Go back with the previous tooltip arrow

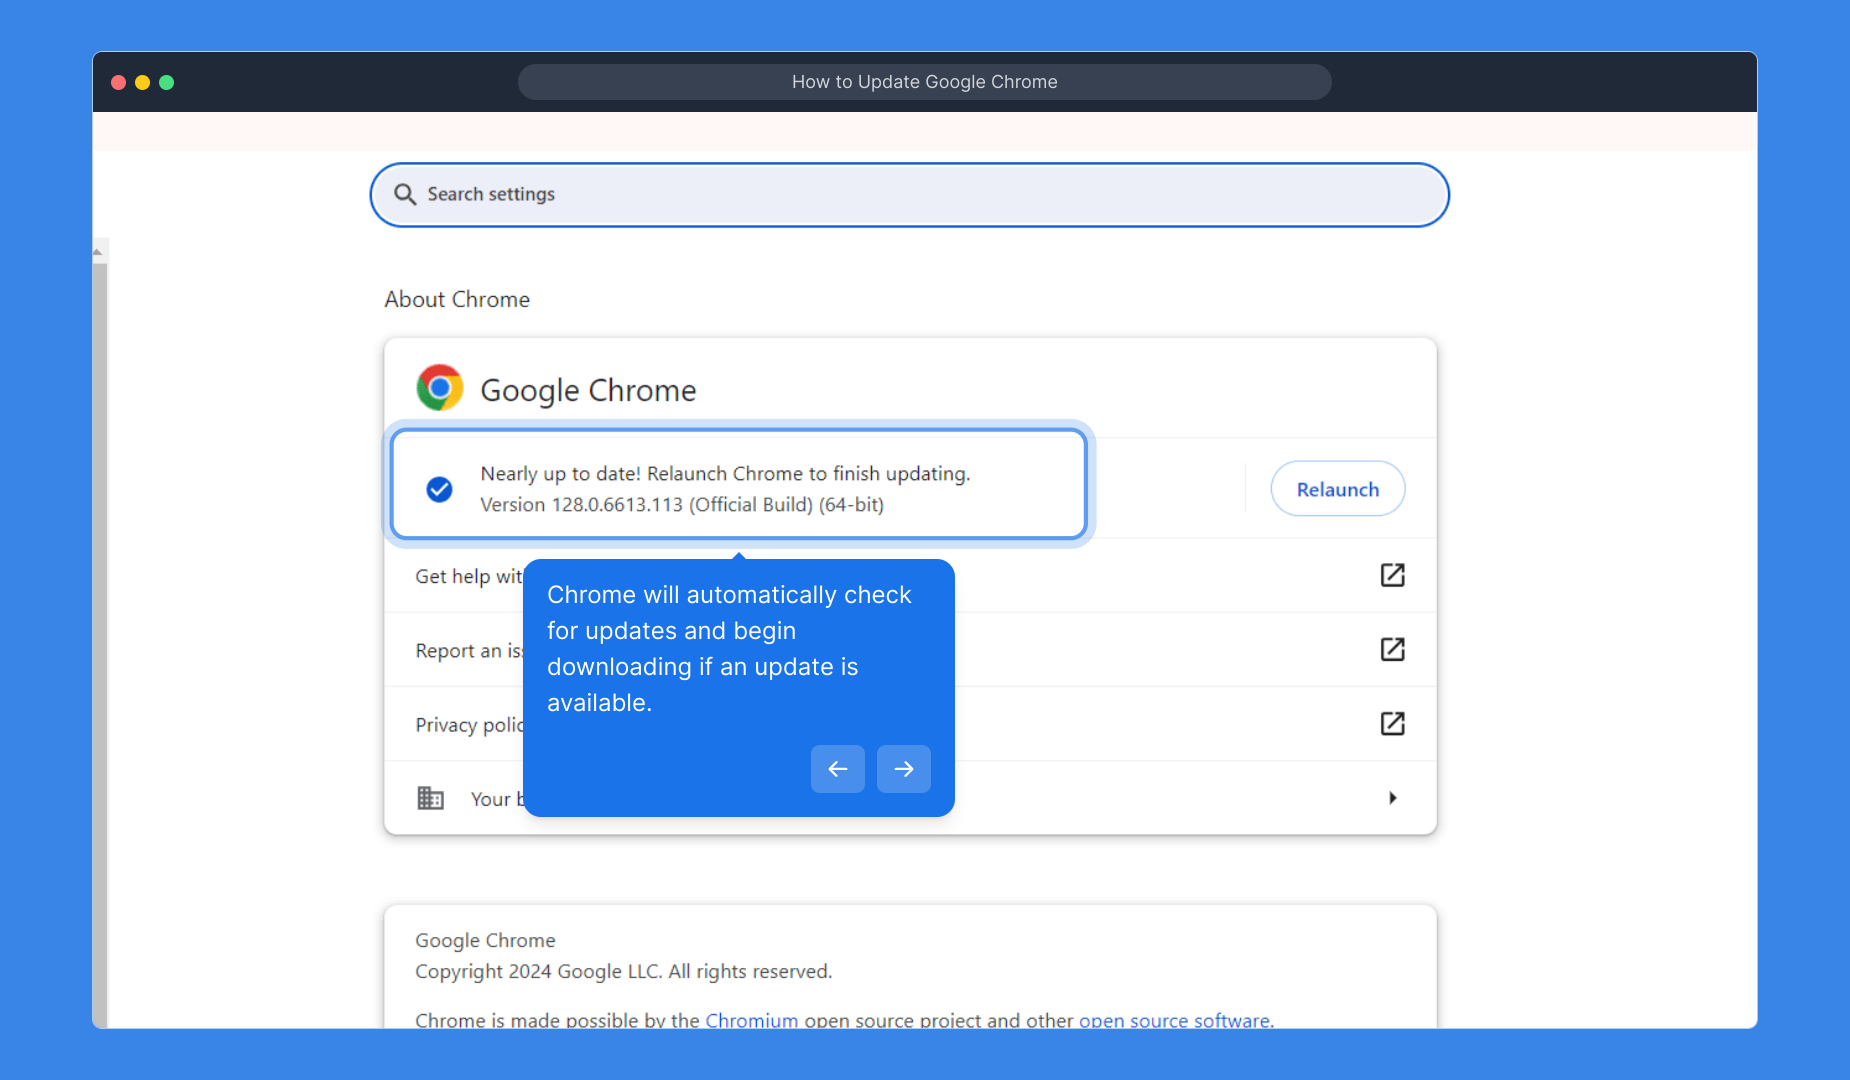pyautogui.click(x=837, y=769)
